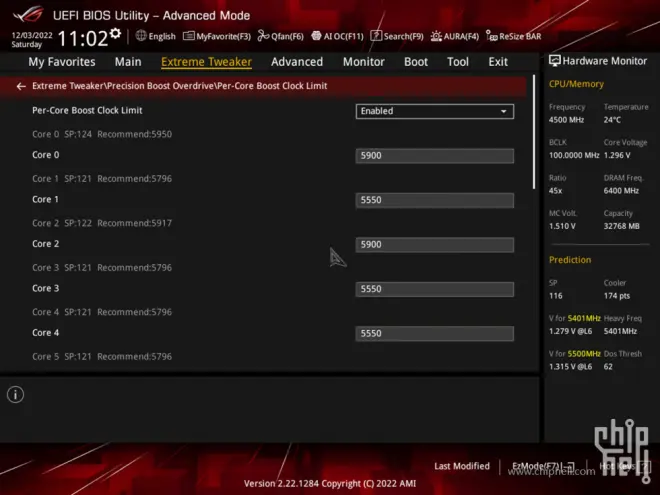
Task: Click Last Modified button
Action: tap(462, 466)
